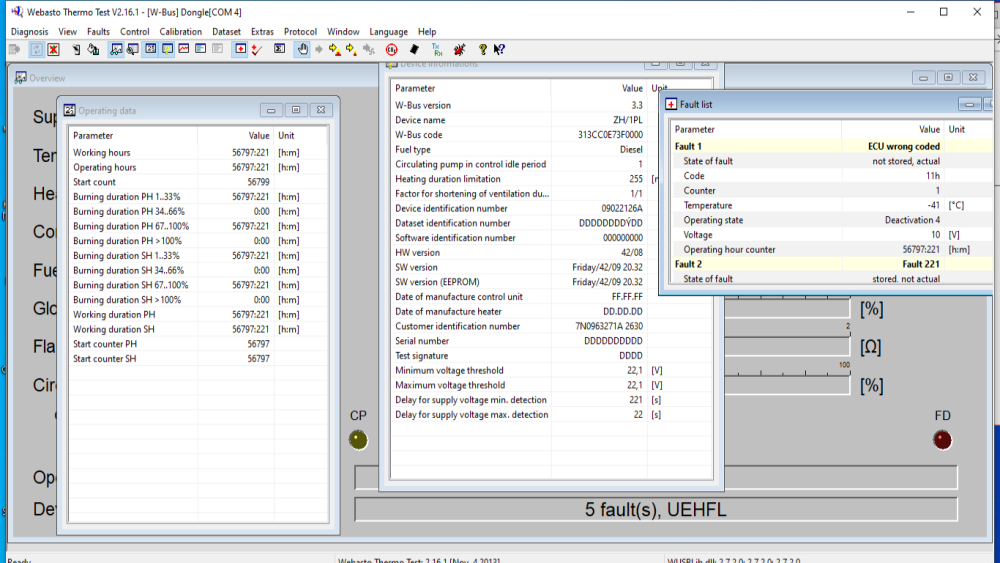Select the 'Start count' row in Operating data
This screenshot has width=1000, height=563.
(198, 182)
